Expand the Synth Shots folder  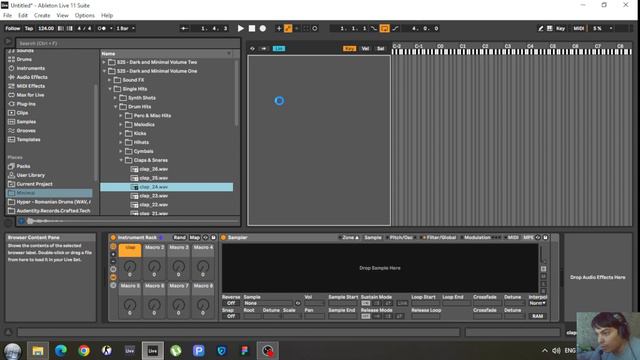coord(116,98)
